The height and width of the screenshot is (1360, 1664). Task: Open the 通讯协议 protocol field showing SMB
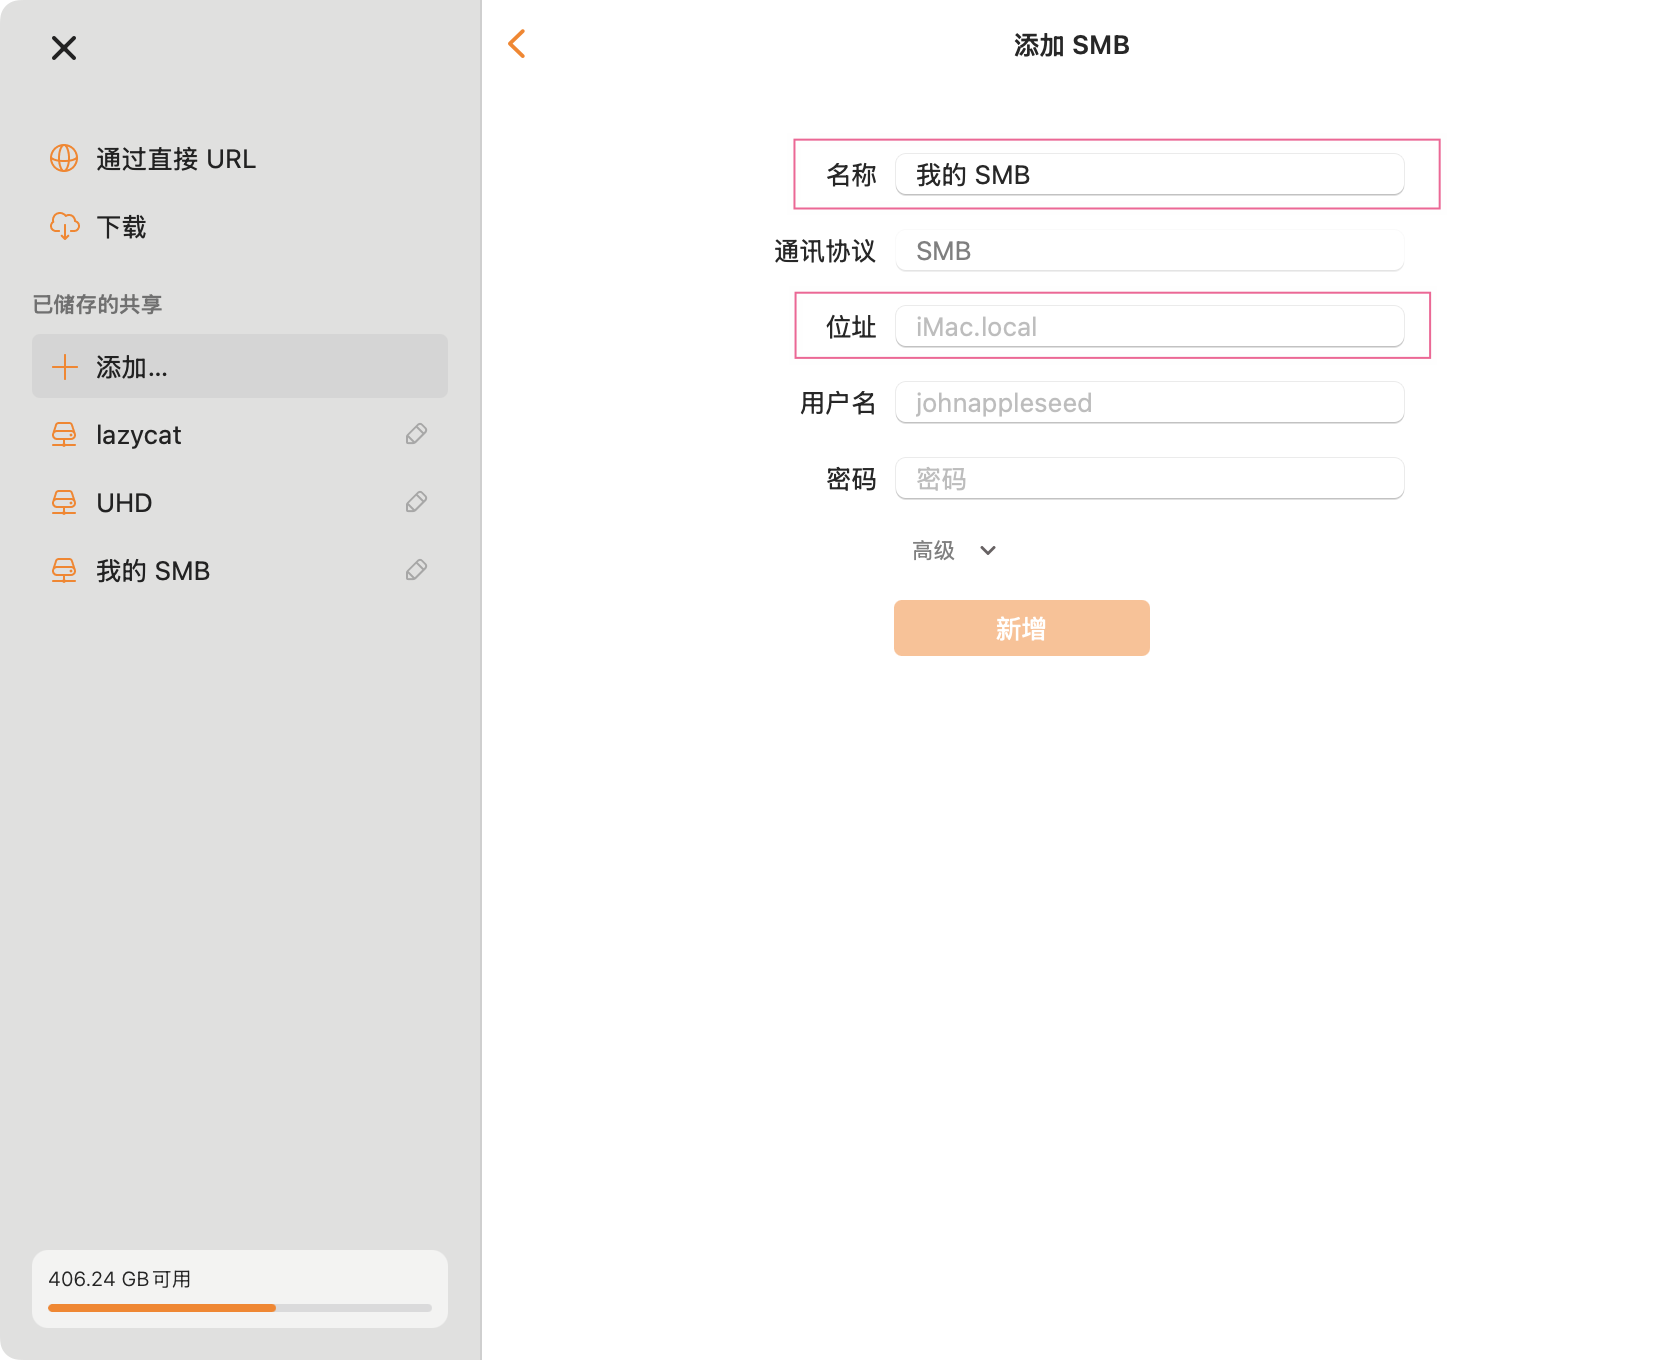click(x=1149, y=251)
